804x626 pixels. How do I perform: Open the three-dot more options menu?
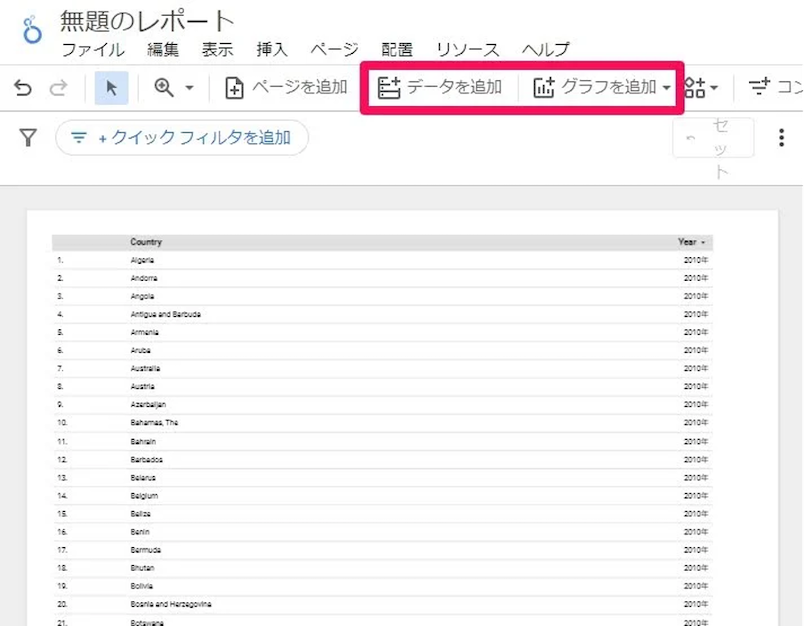pyautogui.click(x=782, y=138)
